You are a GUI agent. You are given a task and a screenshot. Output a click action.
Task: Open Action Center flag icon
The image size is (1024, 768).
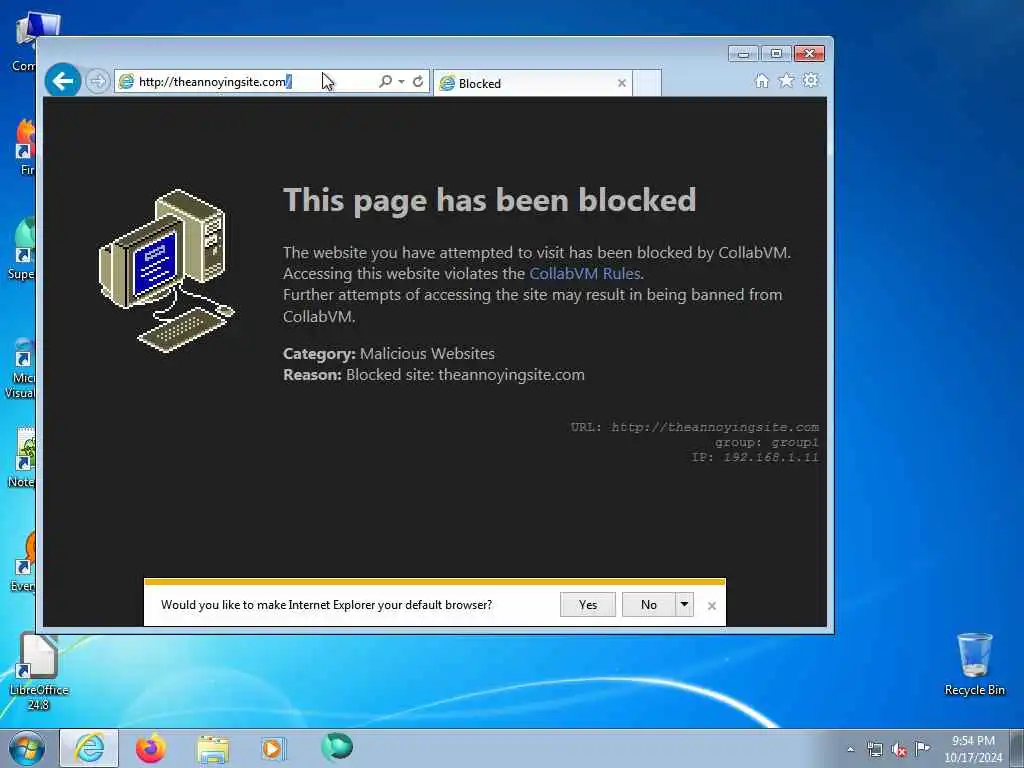(x=922, y=748)
